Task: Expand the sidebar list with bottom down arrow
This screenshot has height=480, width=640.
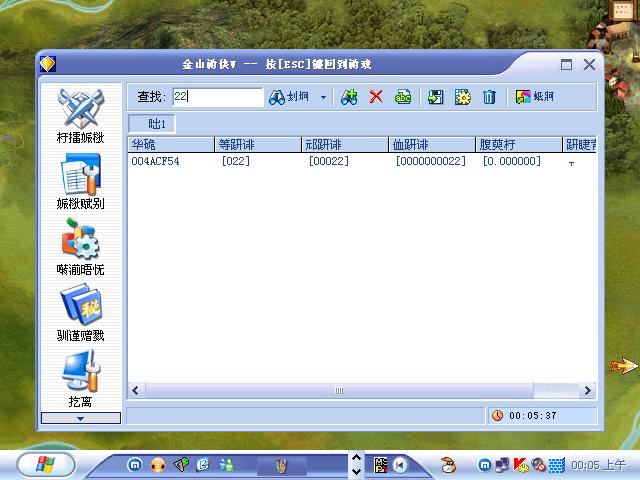Action: point(81,418)
